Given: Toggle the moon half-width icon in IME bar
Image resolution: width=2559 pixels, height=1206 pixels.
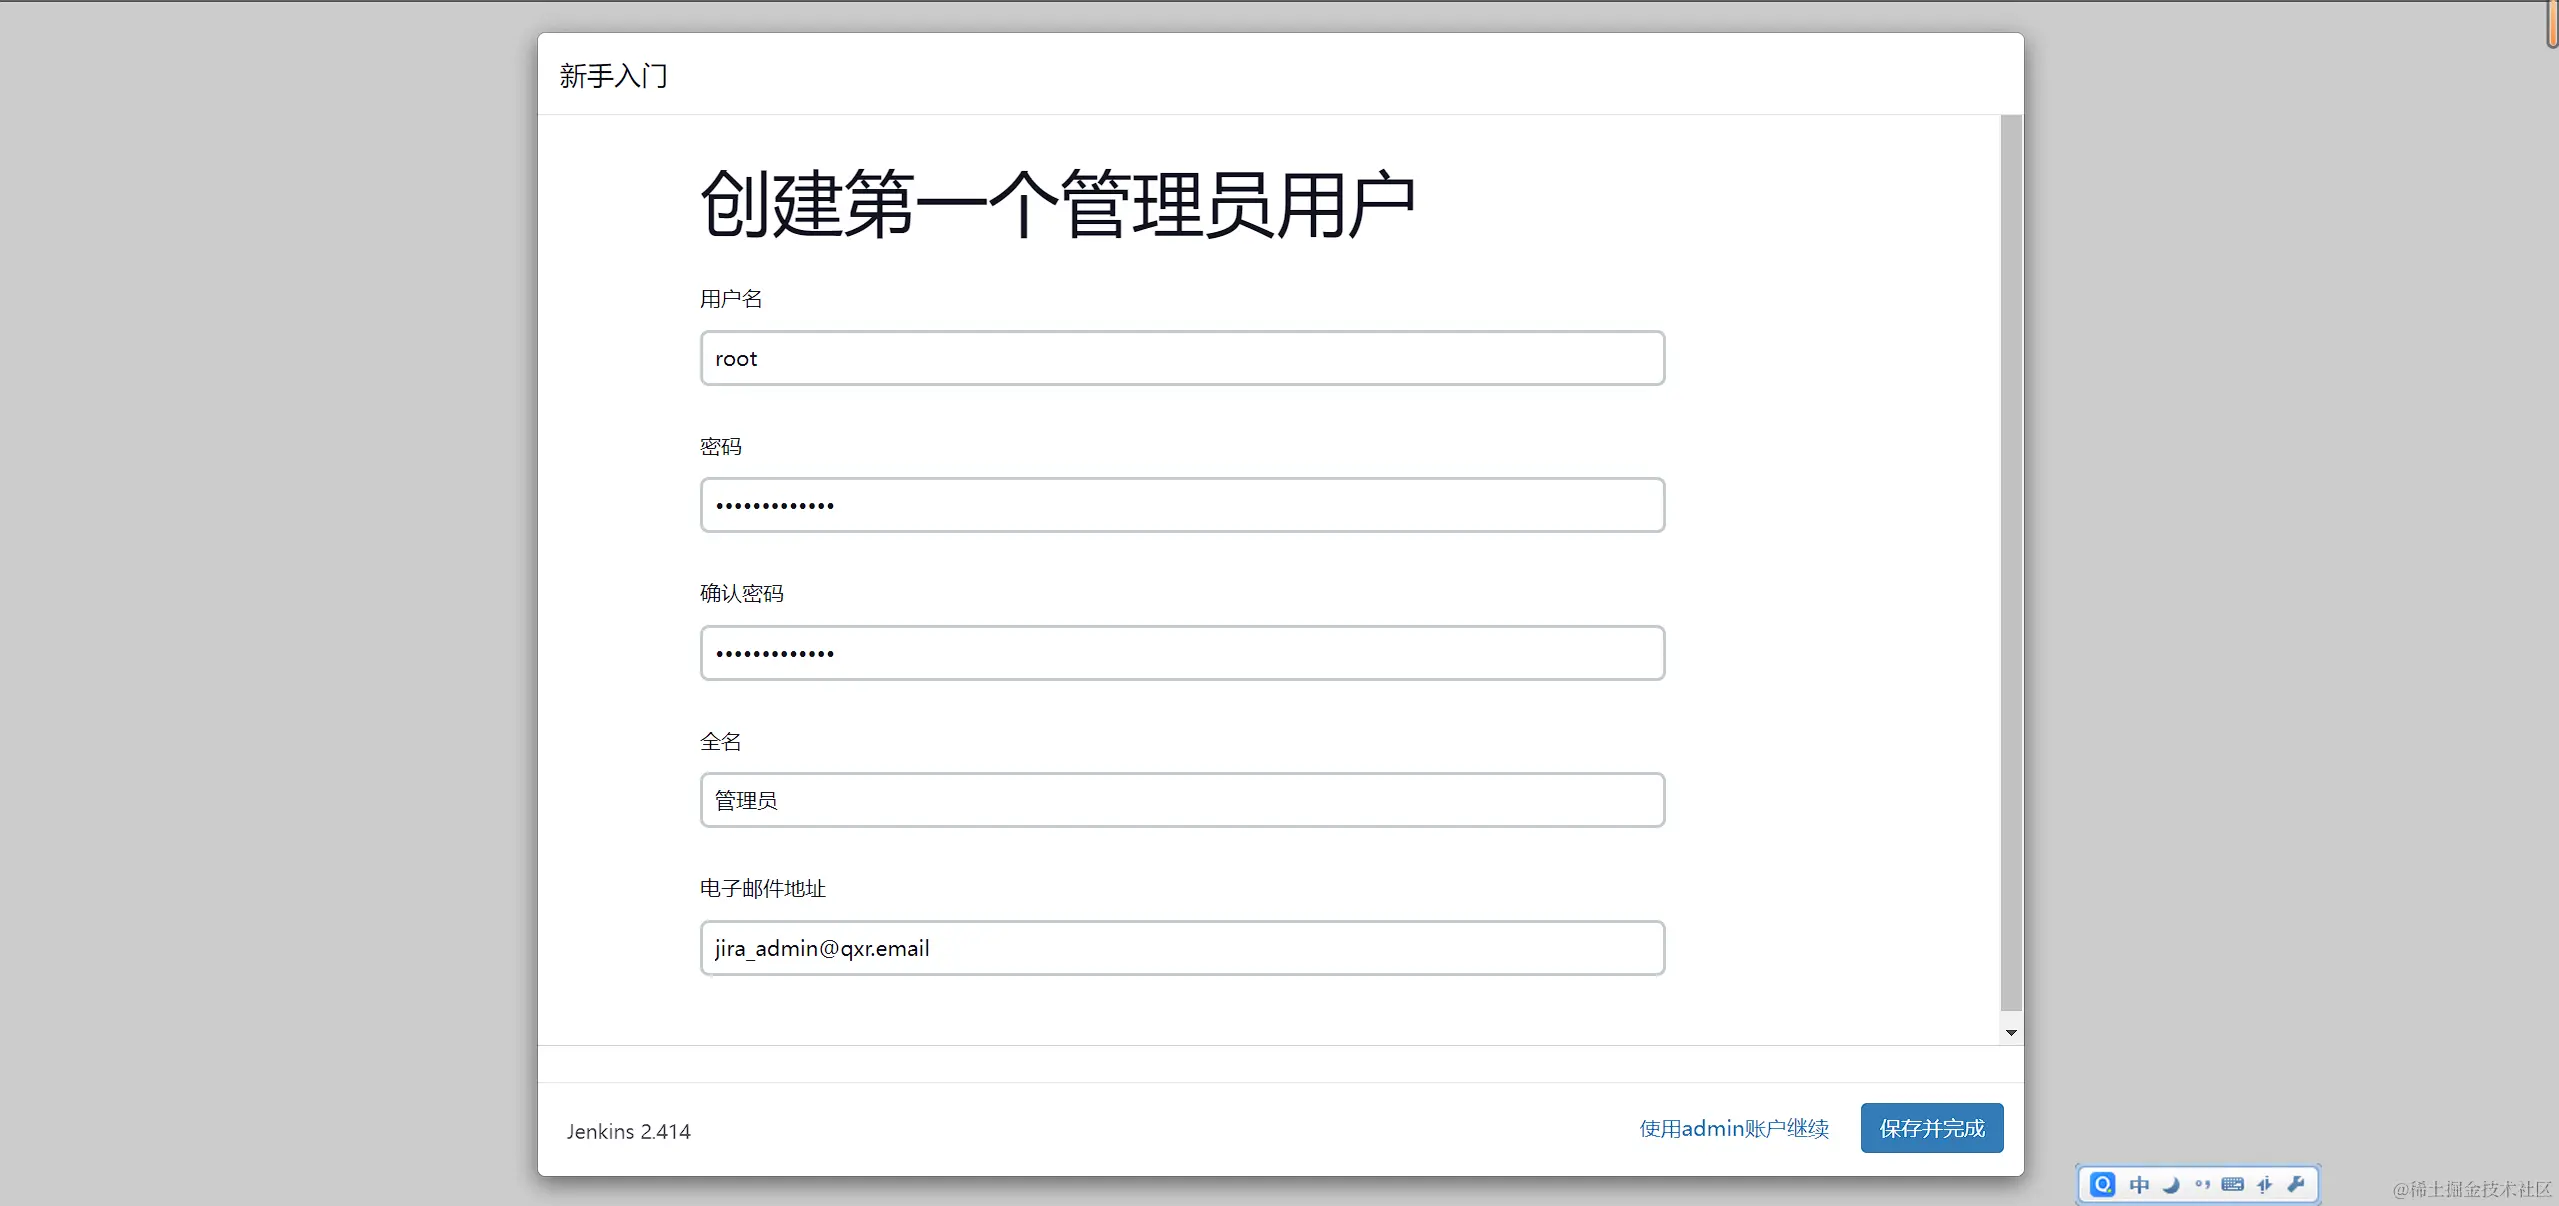Looking at the screenshot, I should (x=2170, y=1185).
